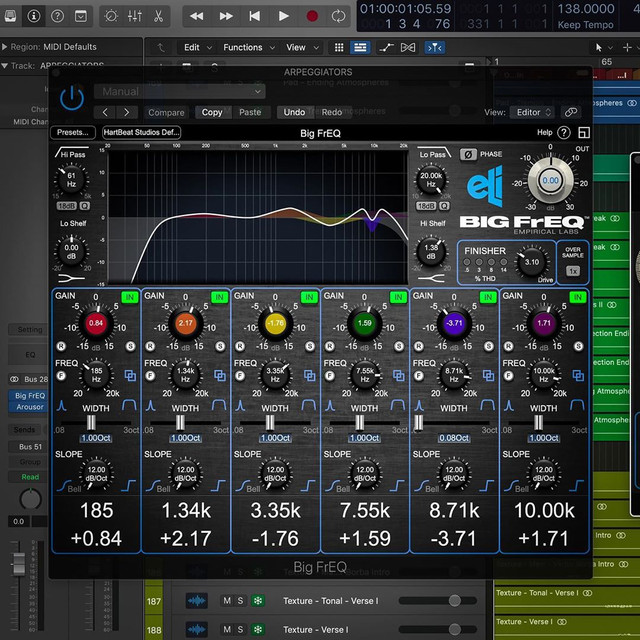This screenshot has height=640, width=640.
Task: Click the red gain knob 0.84
Action: [x=96, y=323]
